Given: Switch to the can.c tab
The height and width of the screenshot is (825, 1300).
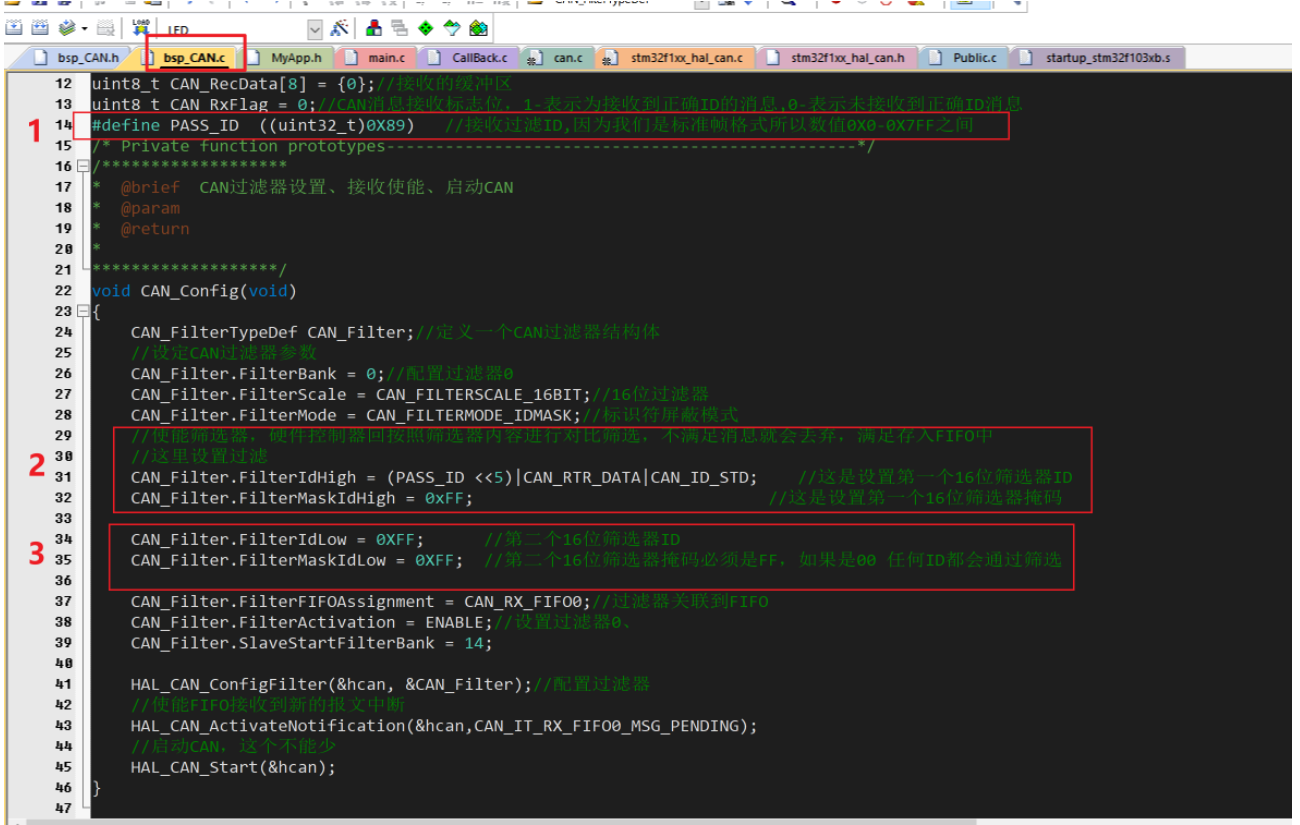Looking at the screenshot, I should (x=558, y=58).
